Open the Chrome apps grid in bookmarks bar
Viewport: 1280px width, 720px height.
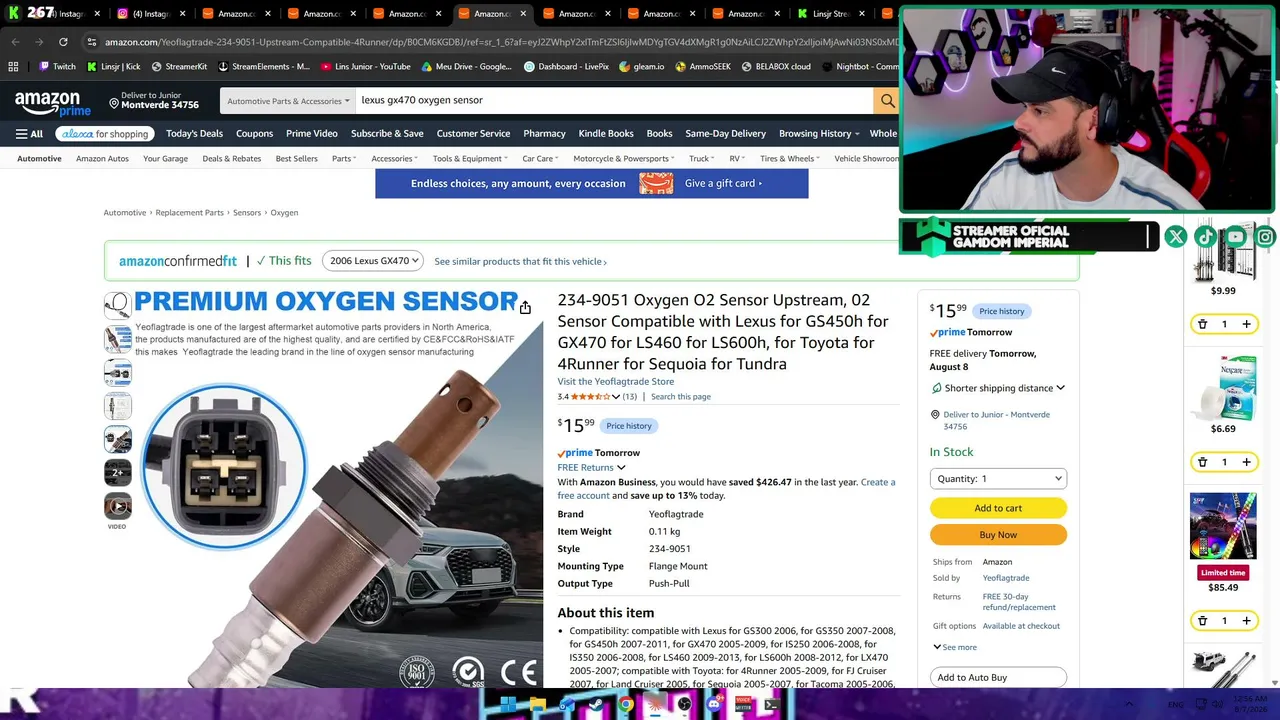[x=13, y=67]
